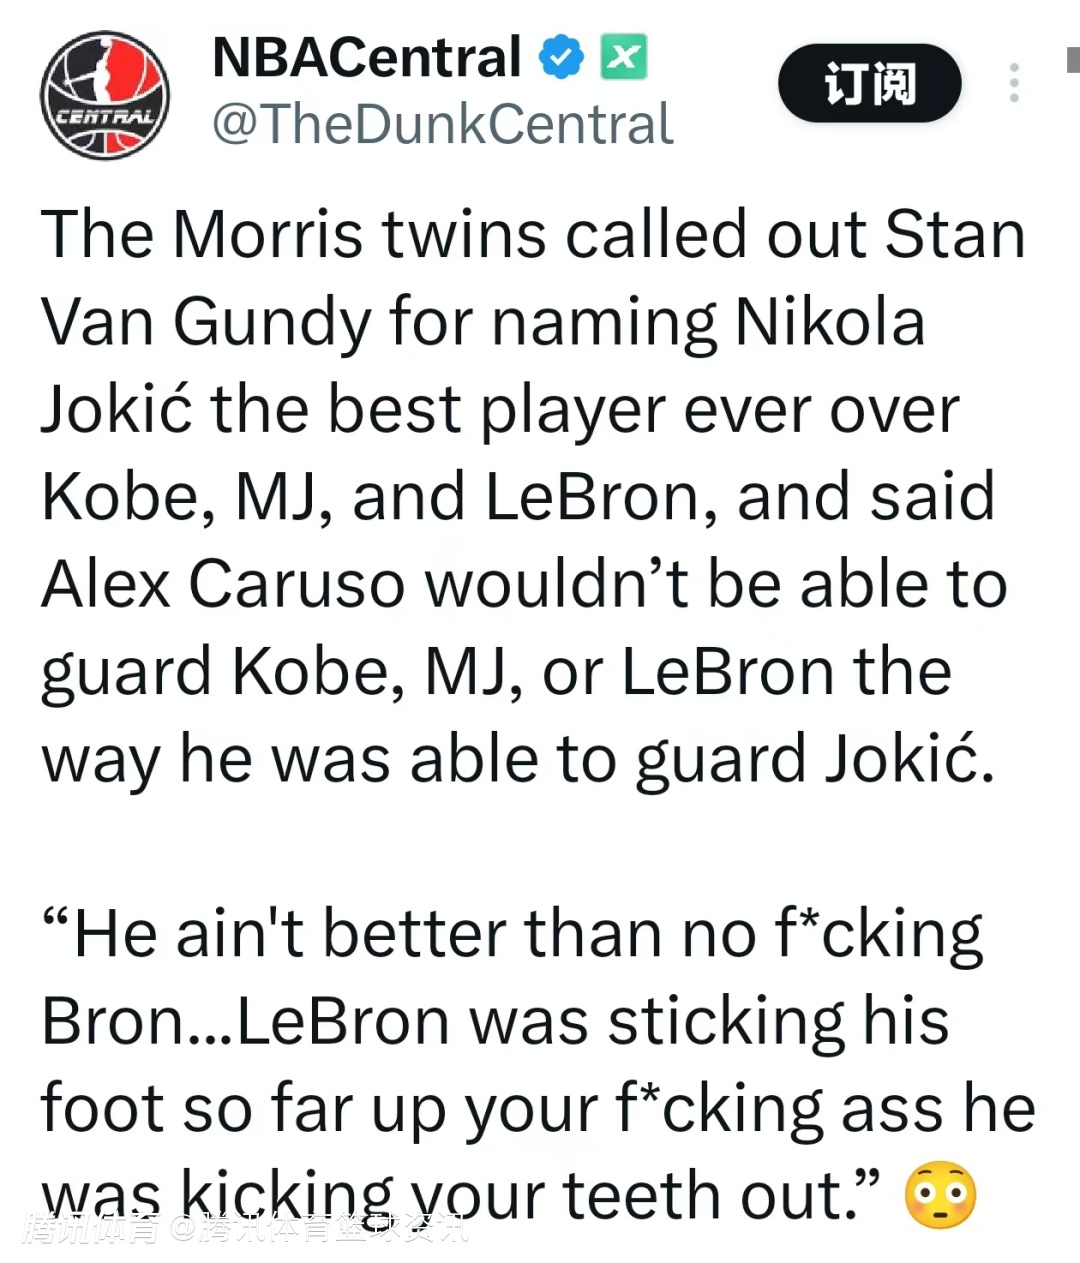The image size is (1080, 1263).
Task: Open the @TheDunkCentral handle link
Action: 443,124
